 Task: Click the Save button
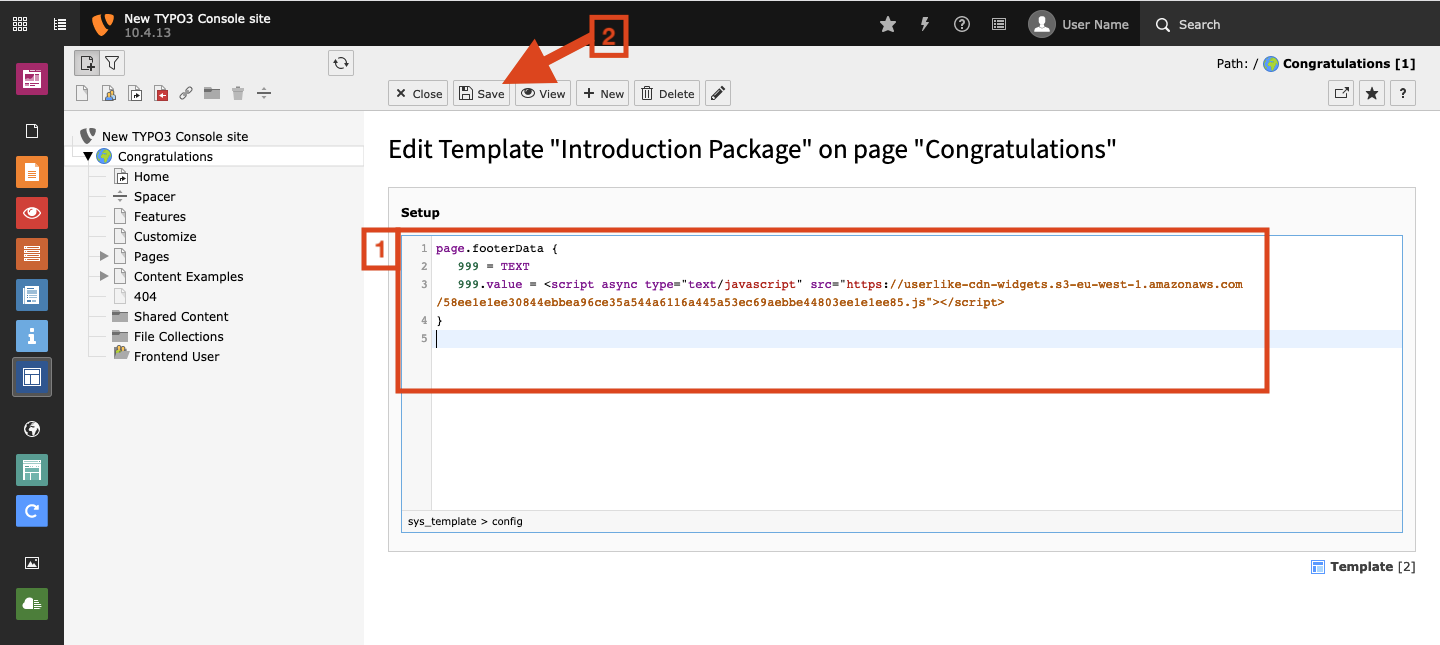[x=481, y=93]
